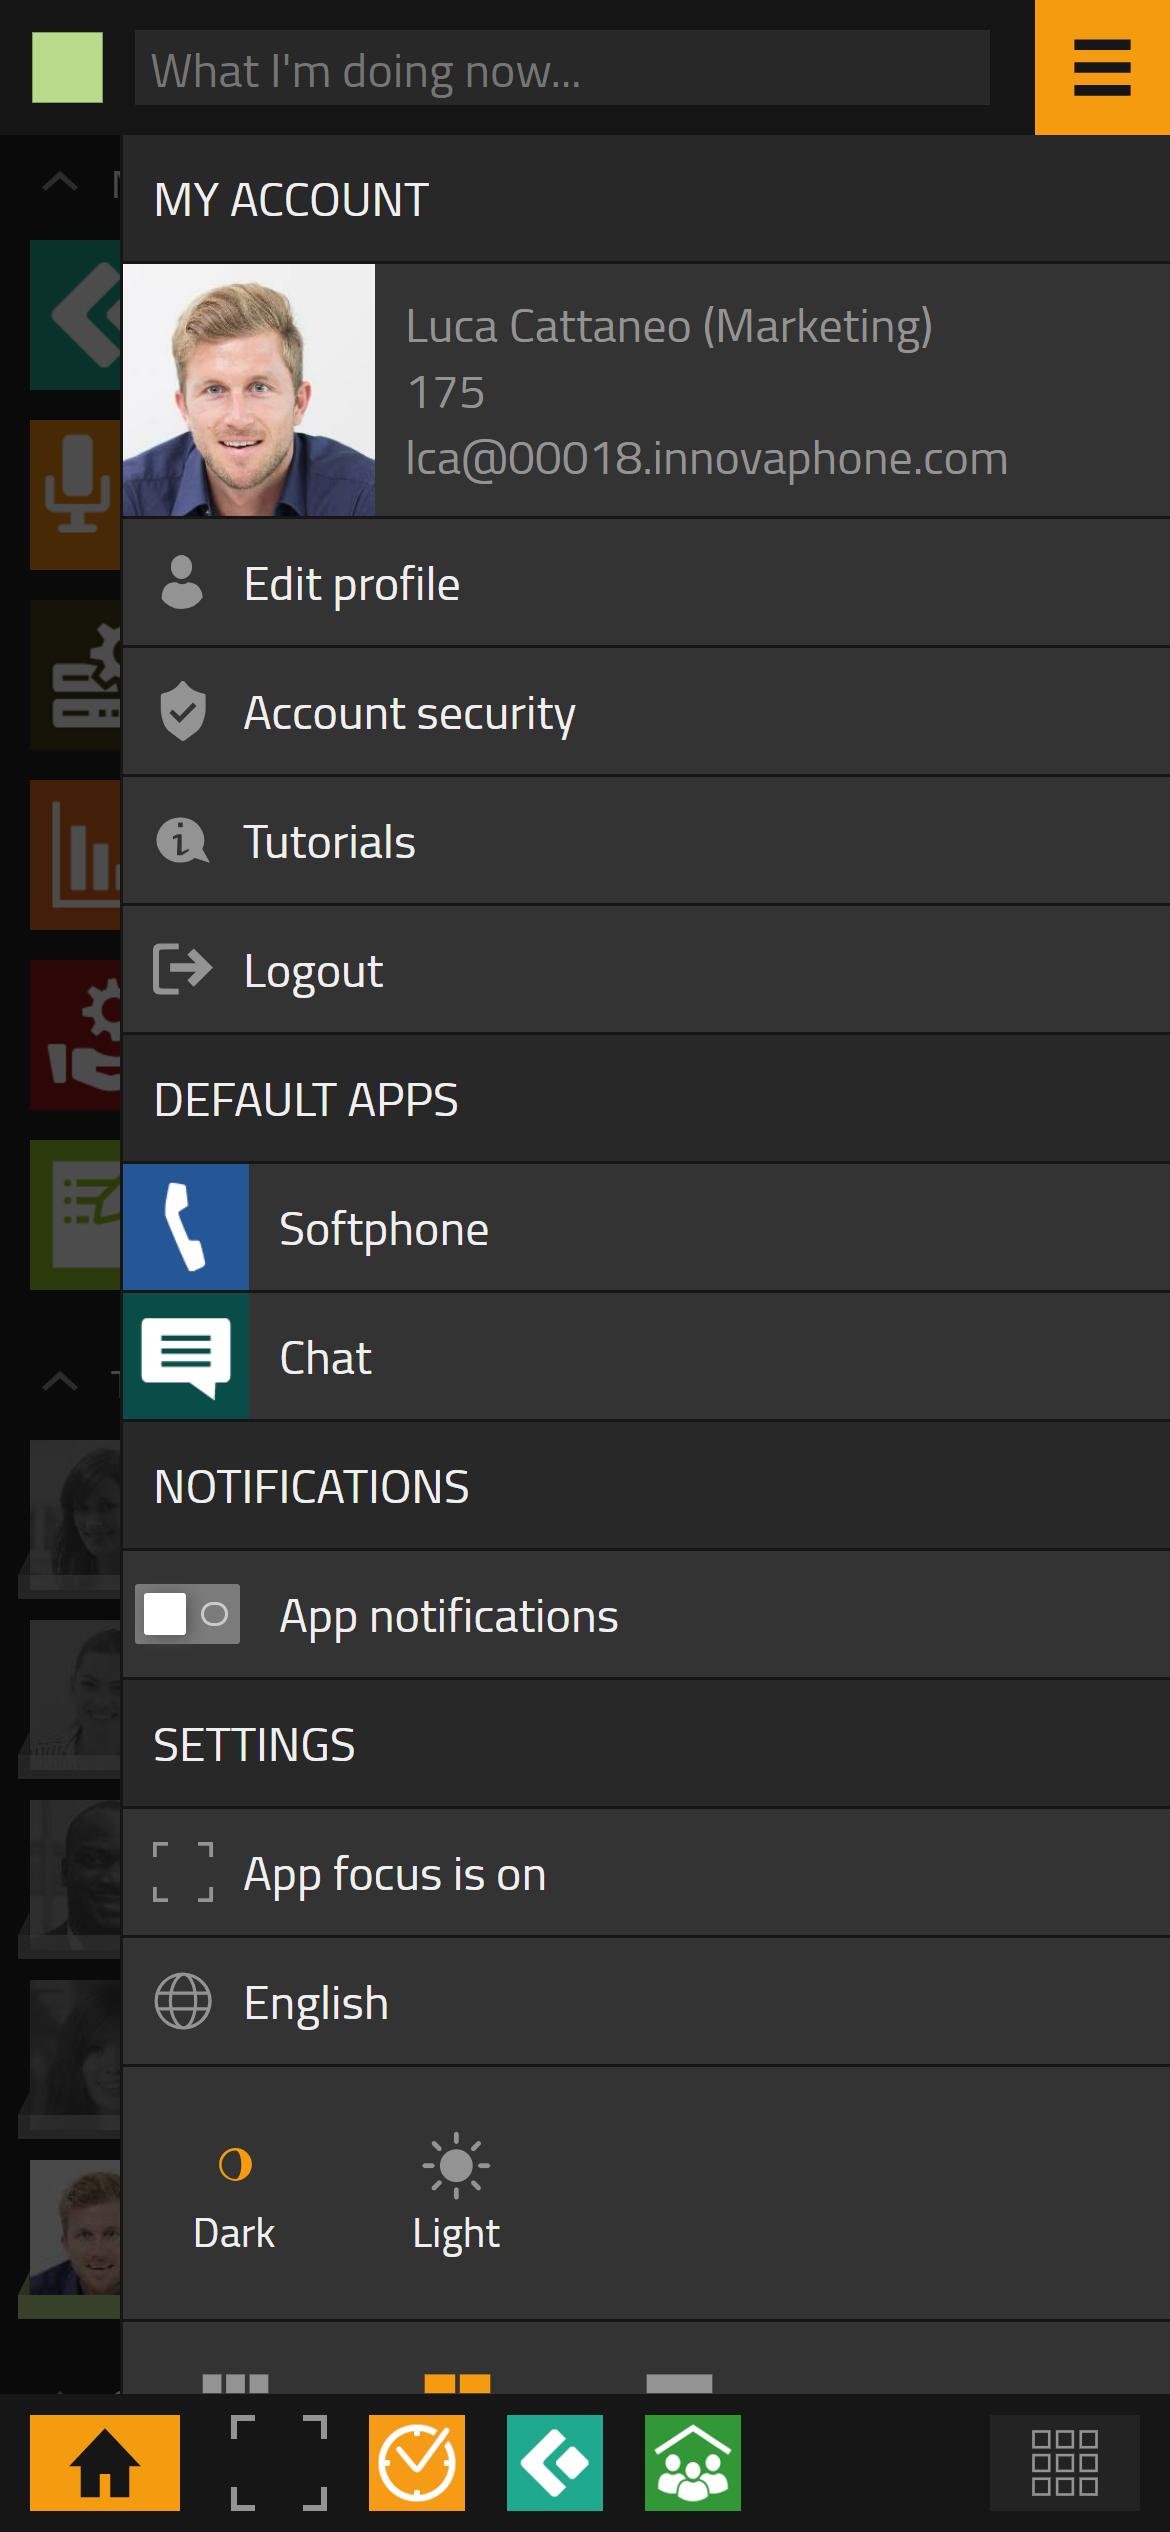The width and height of the screenshot is (1170, 2532).
Task: Open the all apps grid
Action: point(1065,2462)
